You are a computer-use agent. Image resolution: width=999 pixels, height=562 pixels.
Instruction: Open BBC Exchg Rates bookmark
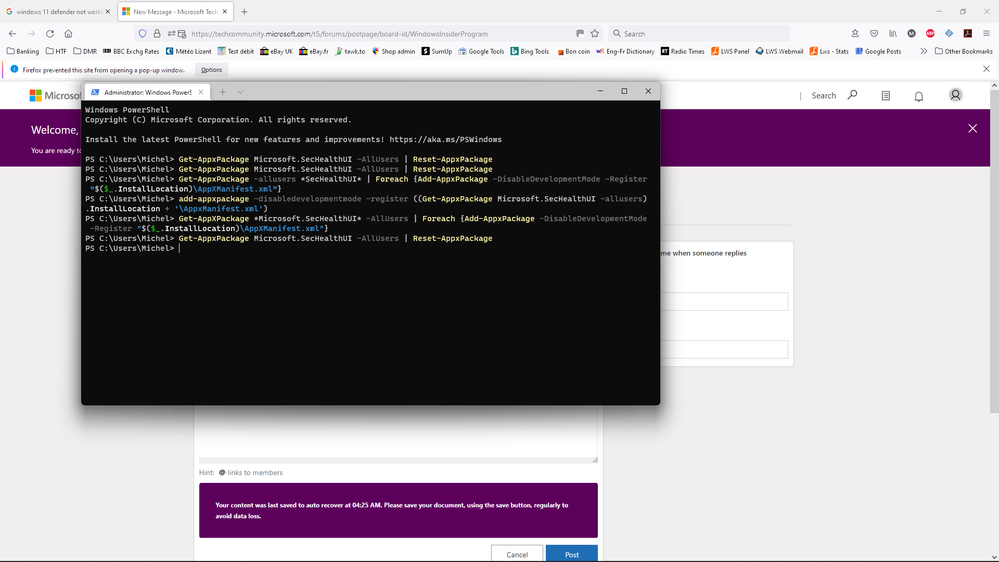click(x=131, y=51)
